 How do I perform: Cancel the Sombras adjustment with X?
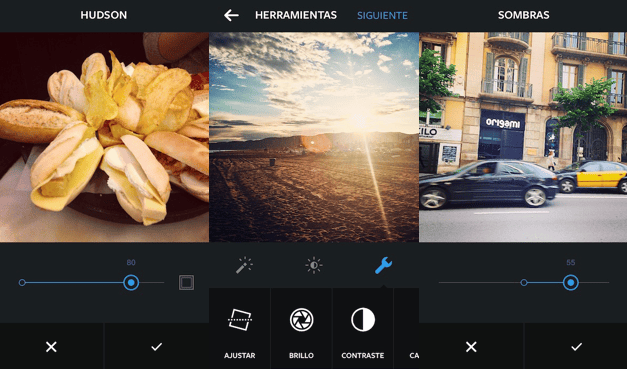(471, 347)
